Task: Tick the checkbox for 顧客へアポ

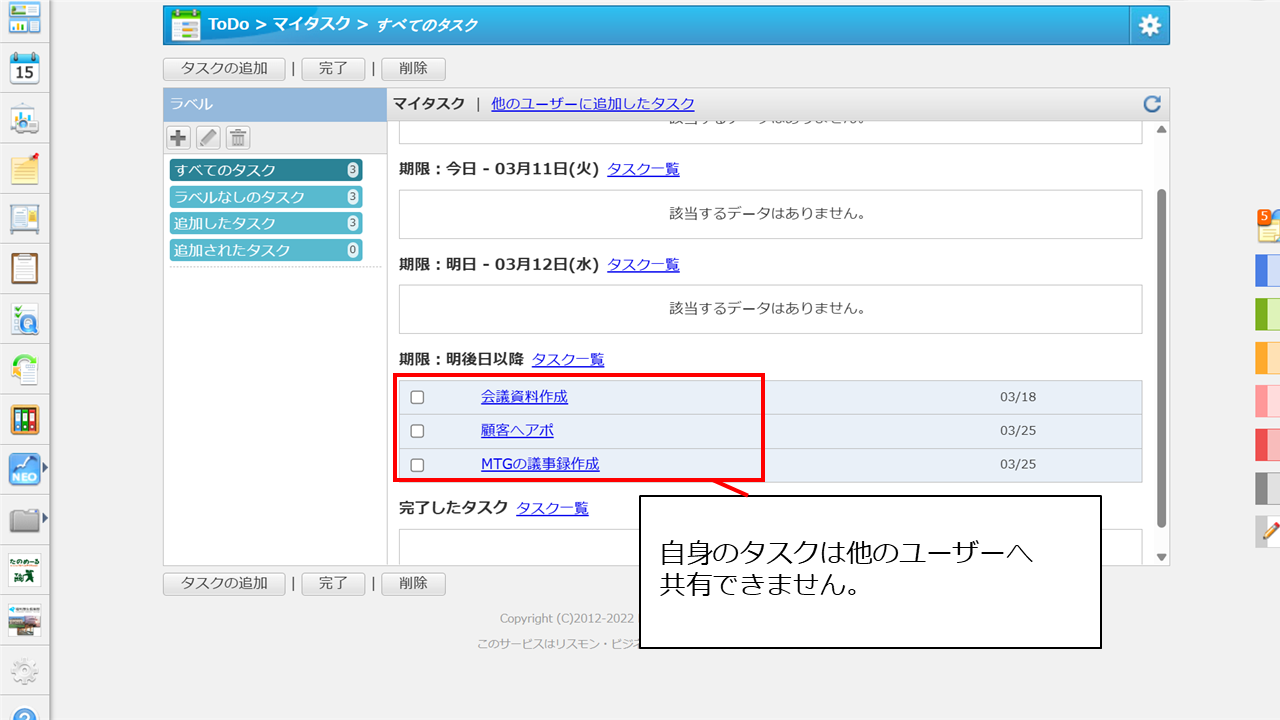Action: pyautogui.click(x=417, y=431)
